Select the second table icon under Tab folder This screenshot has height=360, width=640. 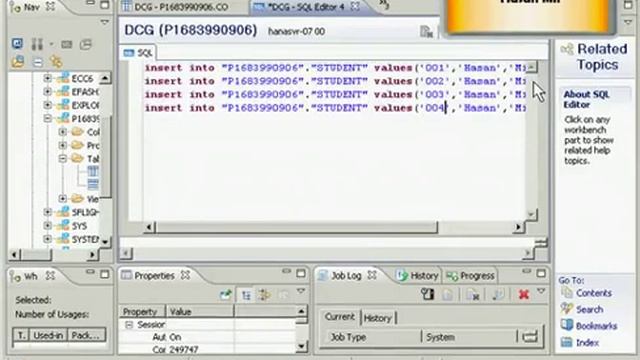(93, 184)
